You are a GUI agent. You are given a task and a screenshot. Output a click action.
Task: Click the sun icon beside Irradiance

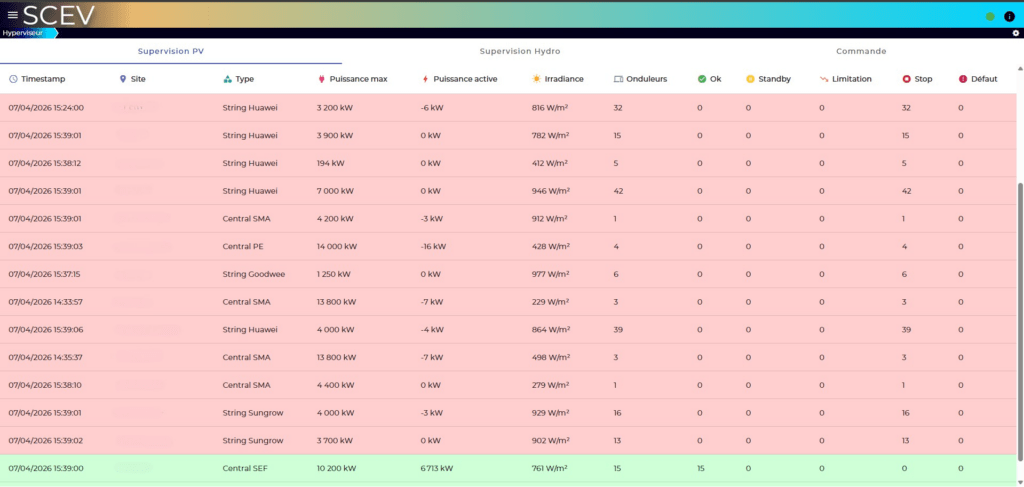(x=537, y=78)
